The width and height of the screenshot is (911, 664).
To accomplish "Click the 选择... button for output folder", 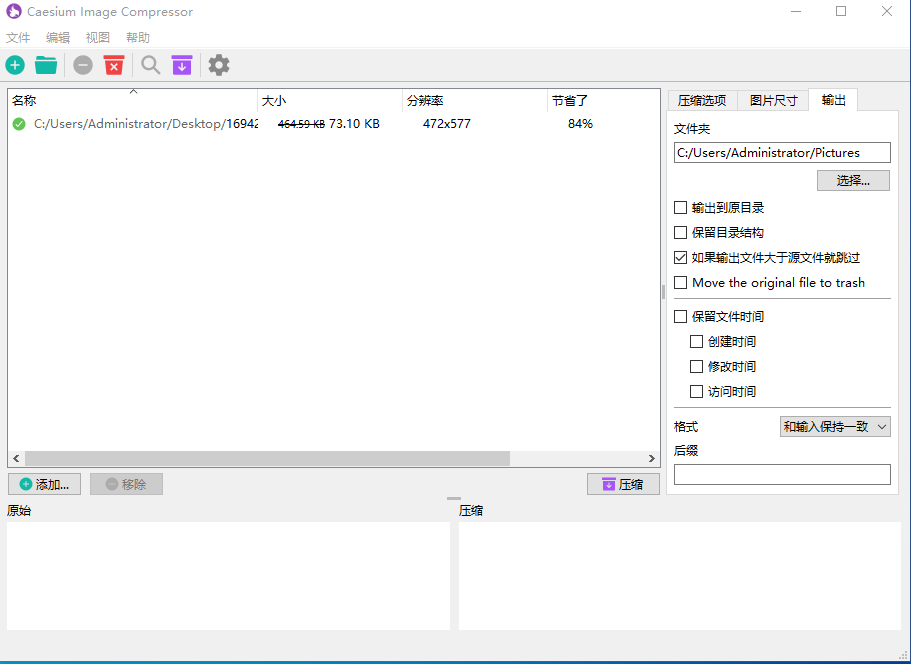I will point(852,180).
